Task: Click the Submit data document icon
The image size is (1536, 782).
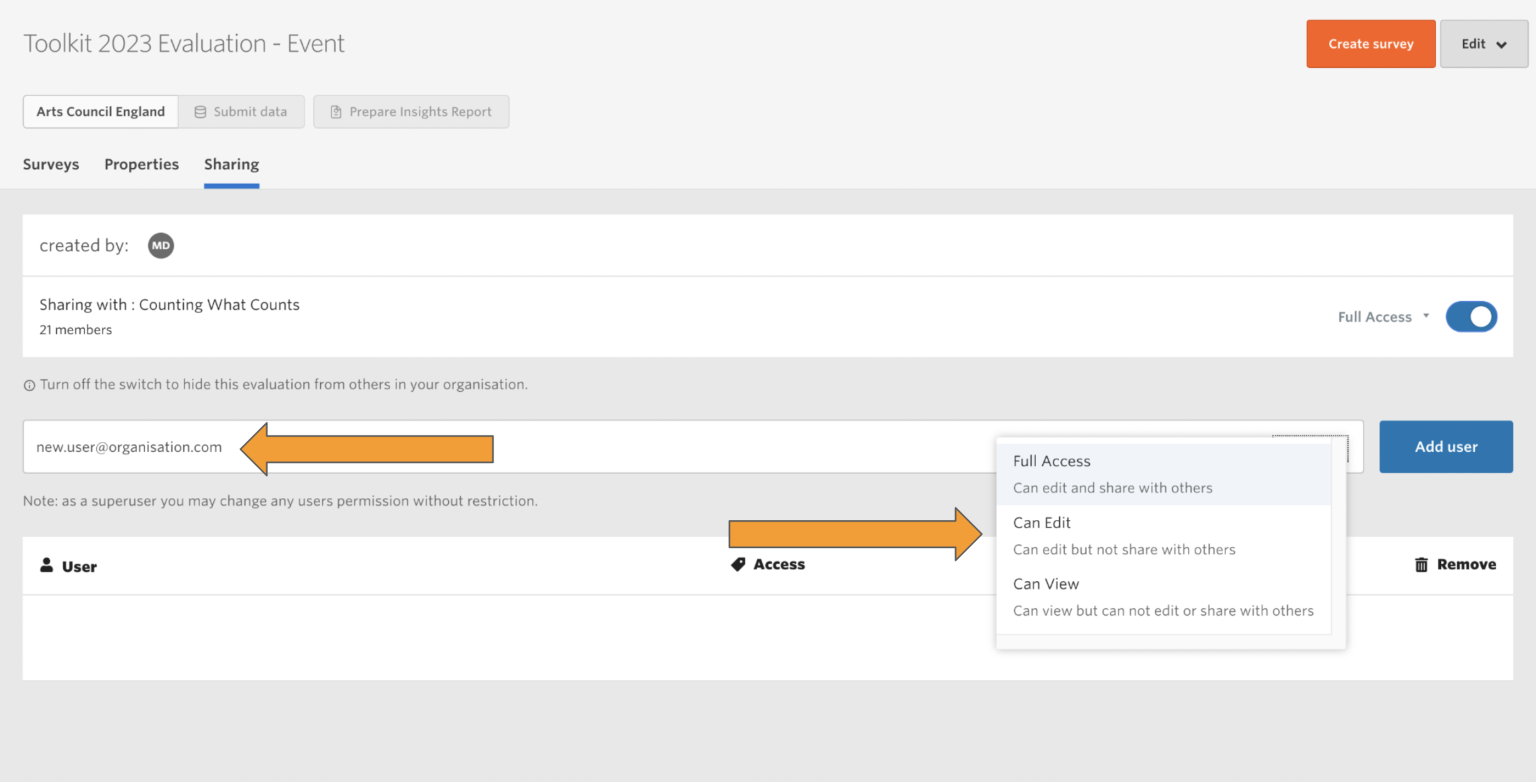Action: coord(202,111)
